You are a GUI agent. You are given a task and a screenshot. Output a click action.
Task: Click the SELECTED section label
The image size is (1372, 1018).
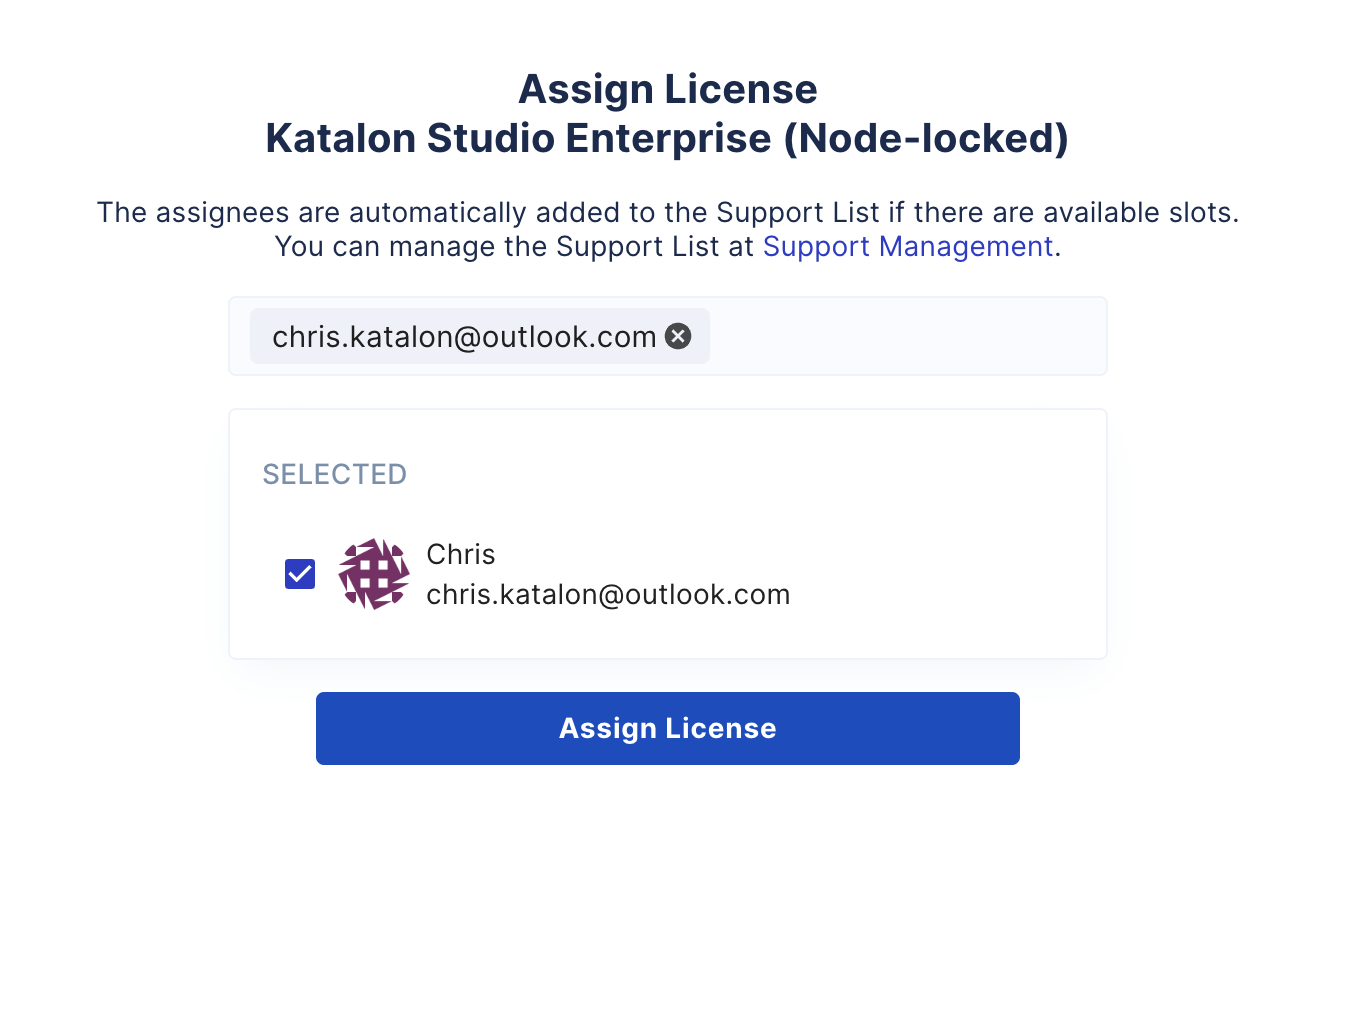tap(334, 474)
